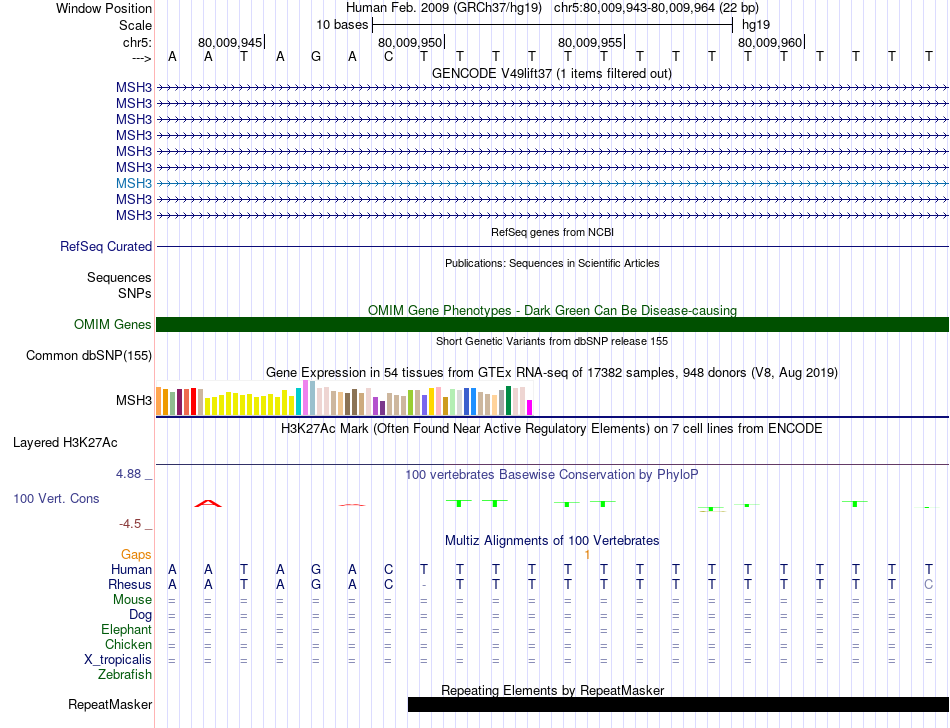Click the 100 Vert. Cons label

pos(56,498)
